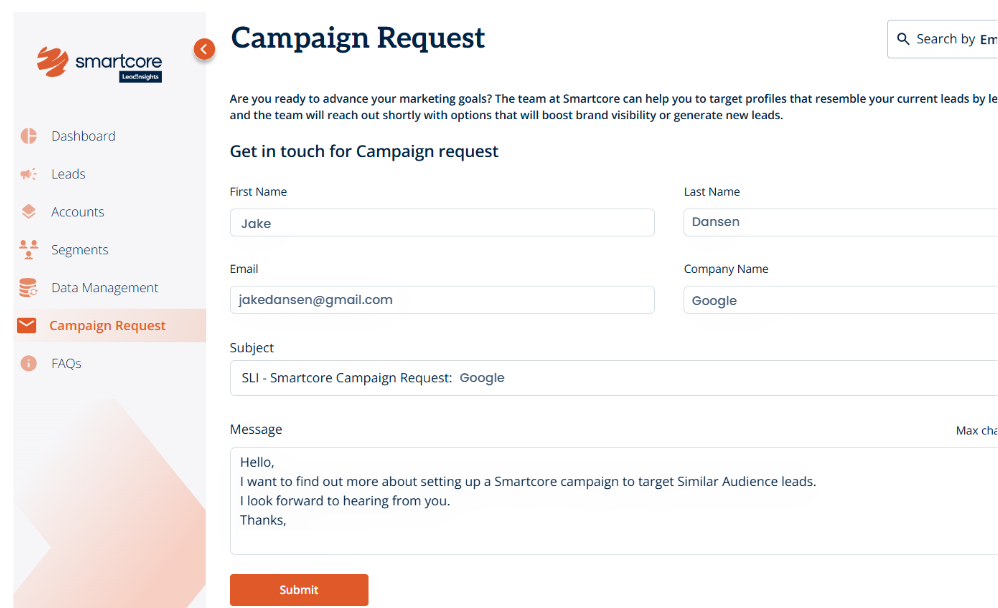
Task: Select Segments in the sidebar
Action: tap(80, 250)
